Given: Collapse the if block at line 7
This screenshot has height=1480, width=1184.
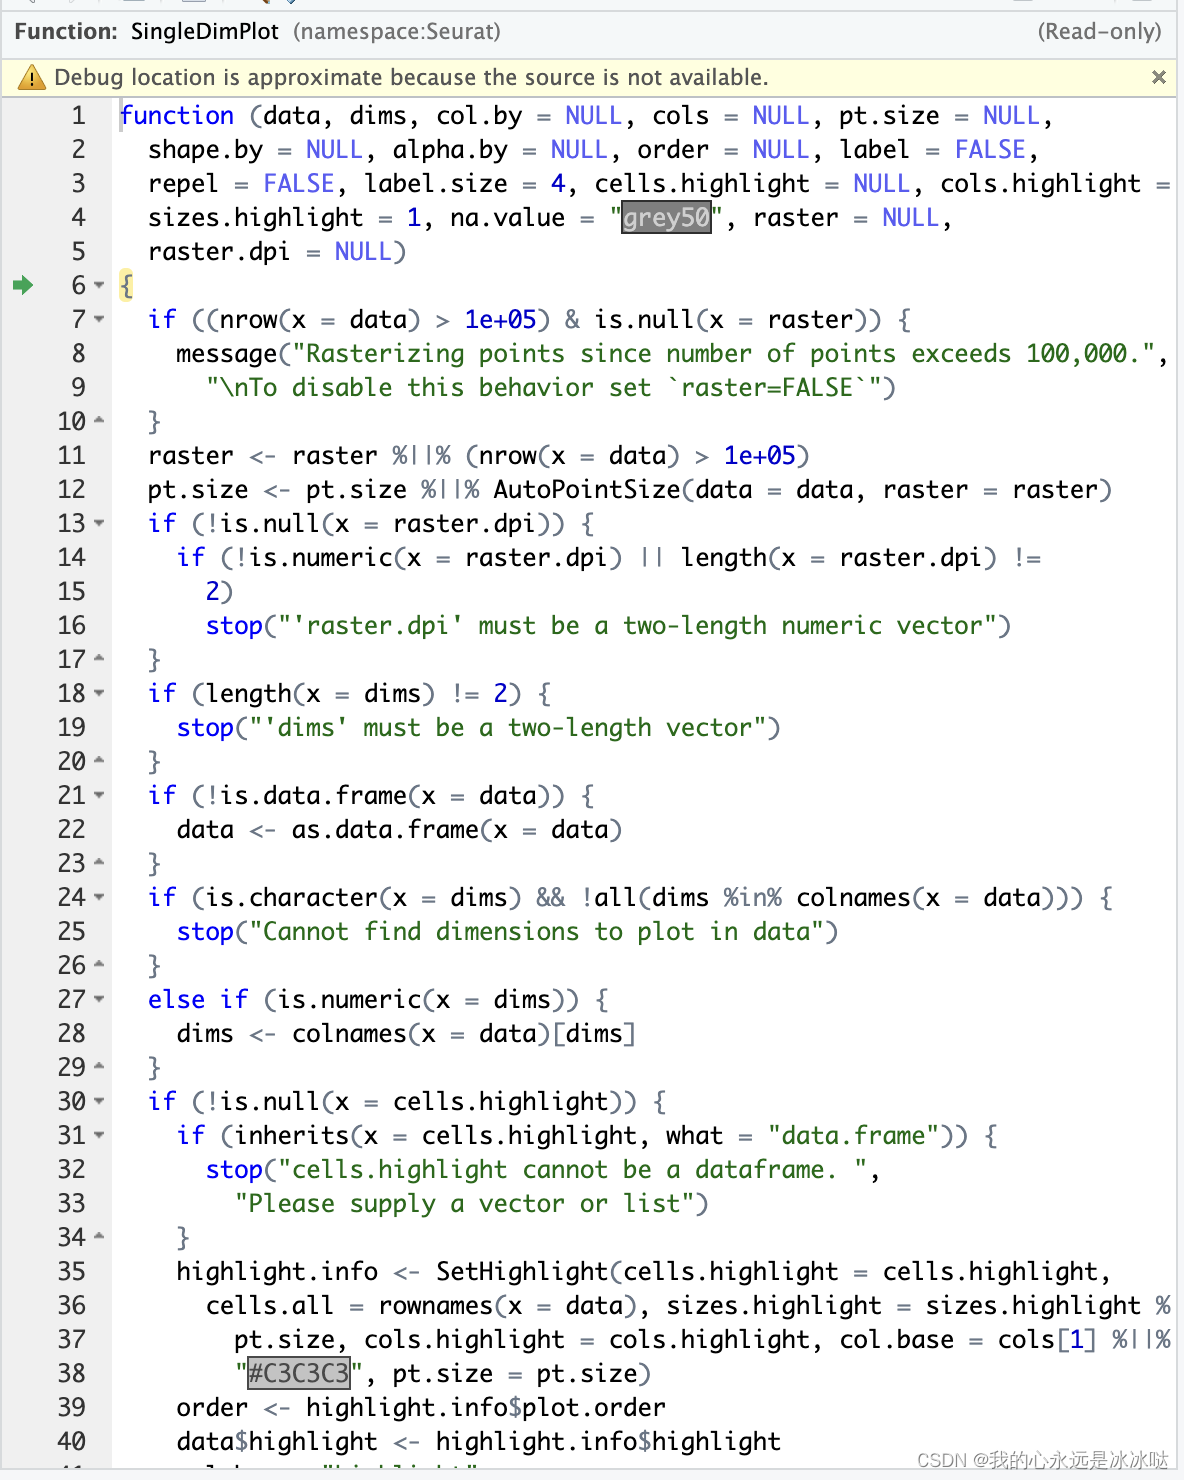Looking at the screenshot, I should pos(99,319).
